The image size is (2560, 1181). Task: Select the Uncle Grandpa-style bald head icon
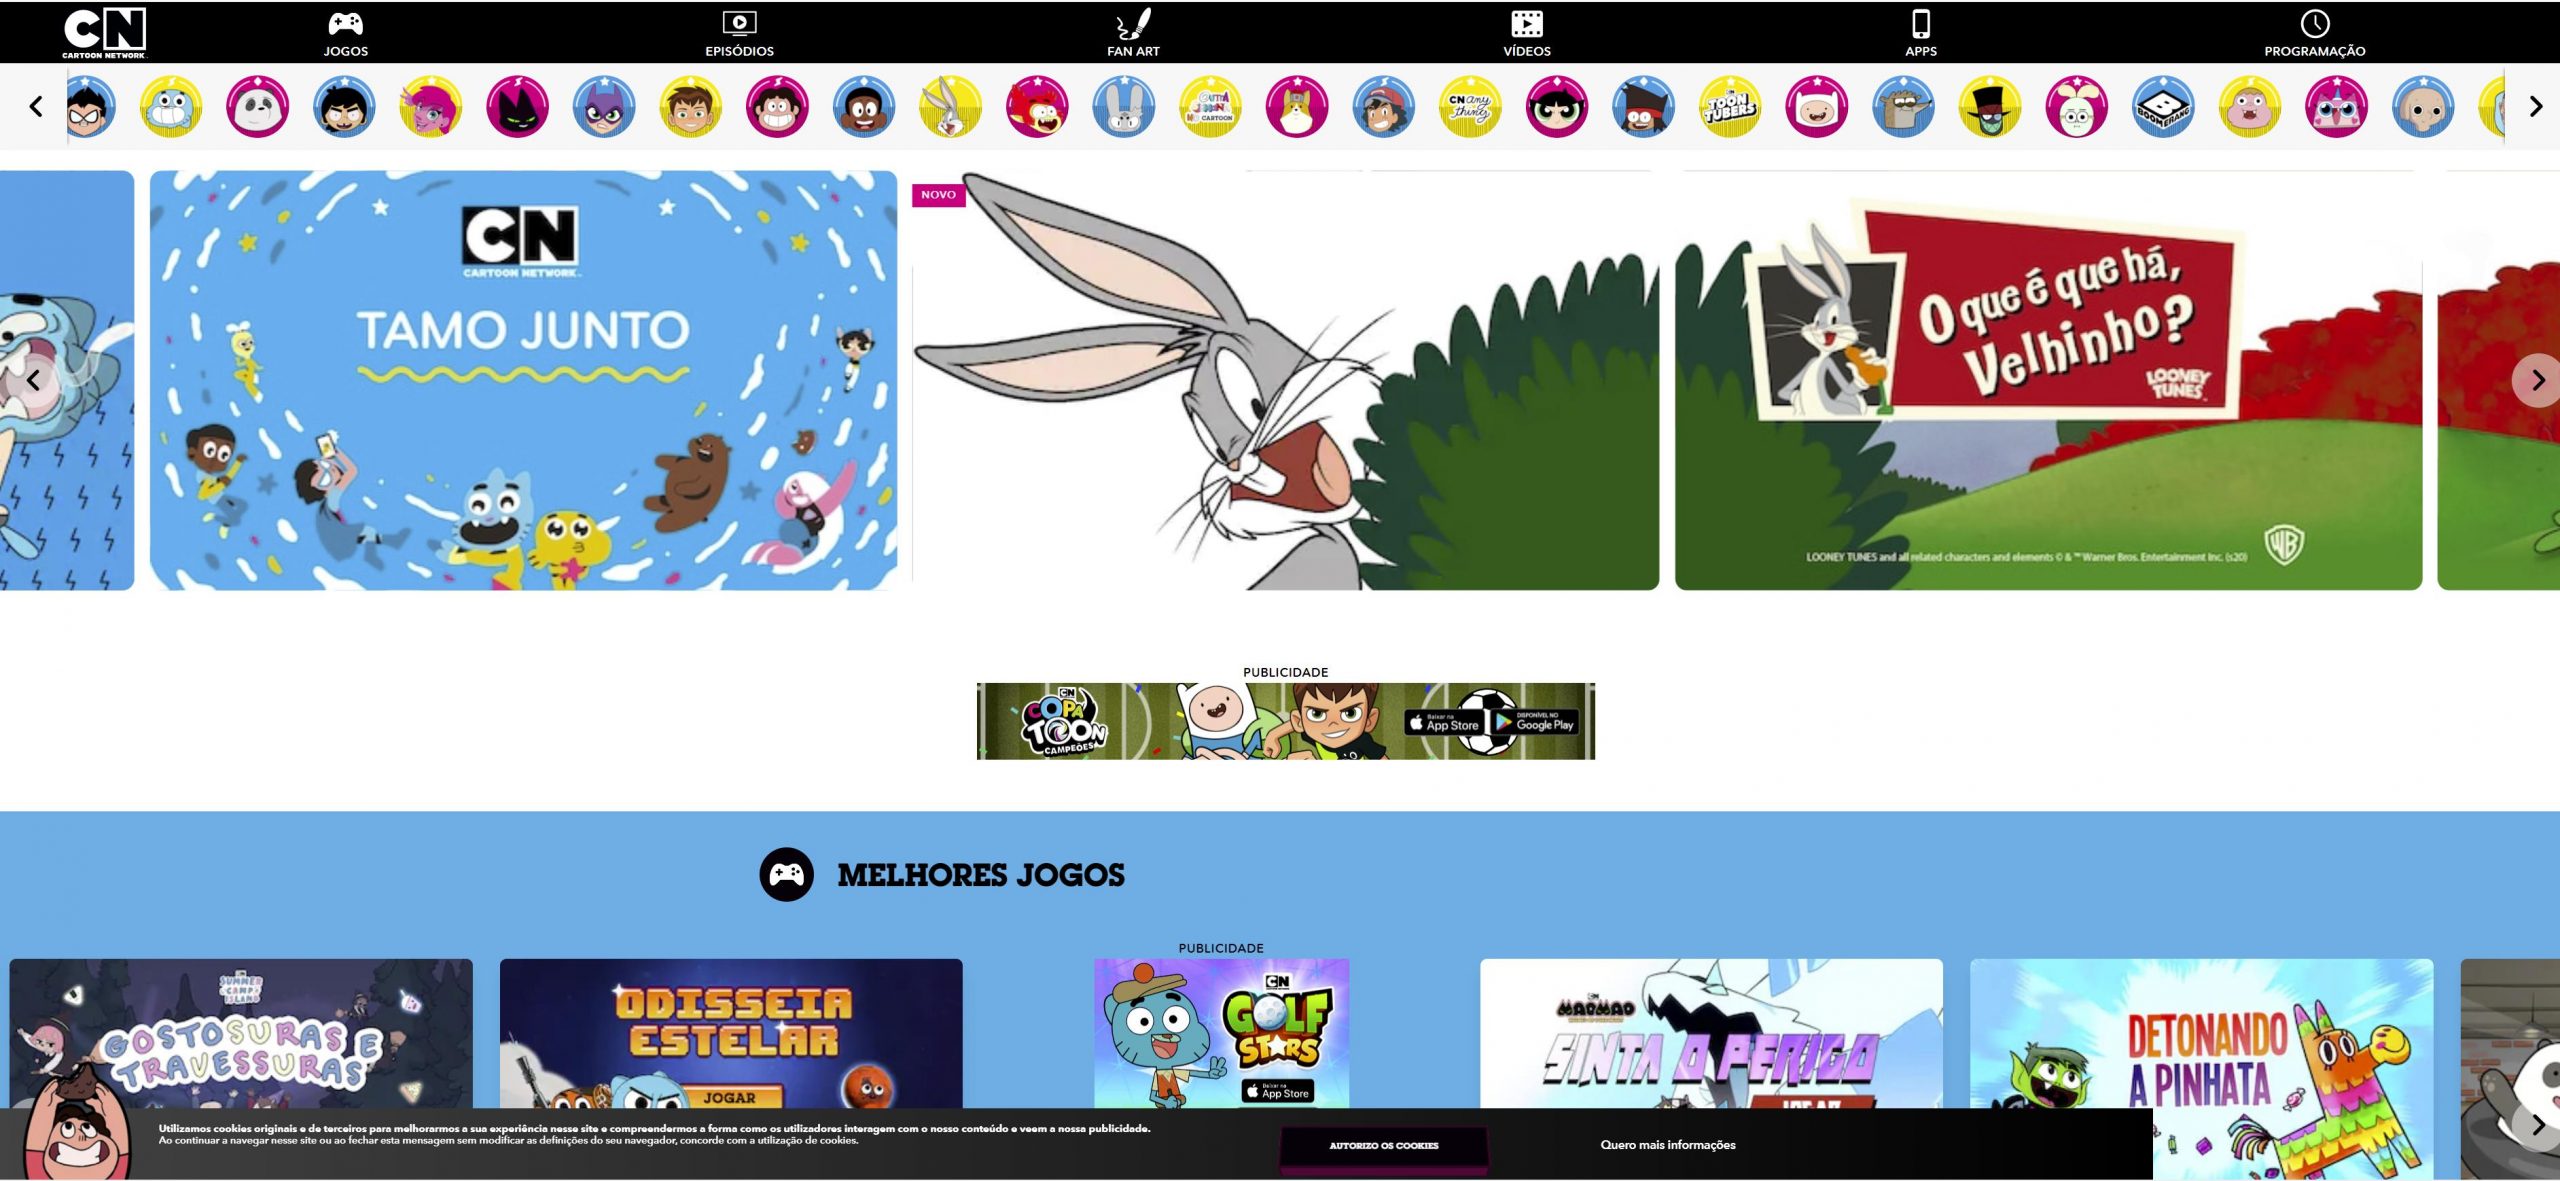pyautogui.click(x=2424, y=106)
